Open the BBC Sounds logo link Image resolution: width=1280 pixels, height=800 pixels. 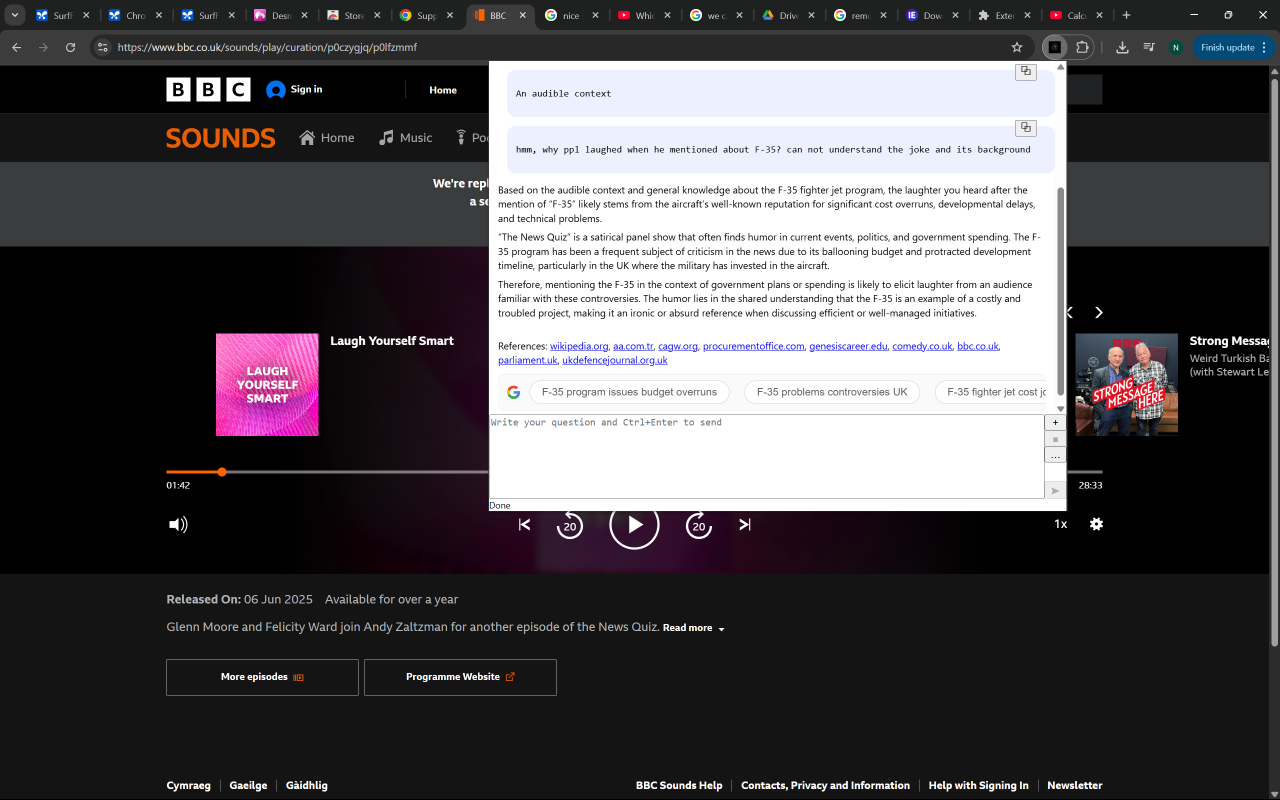[x=220, y=138]
